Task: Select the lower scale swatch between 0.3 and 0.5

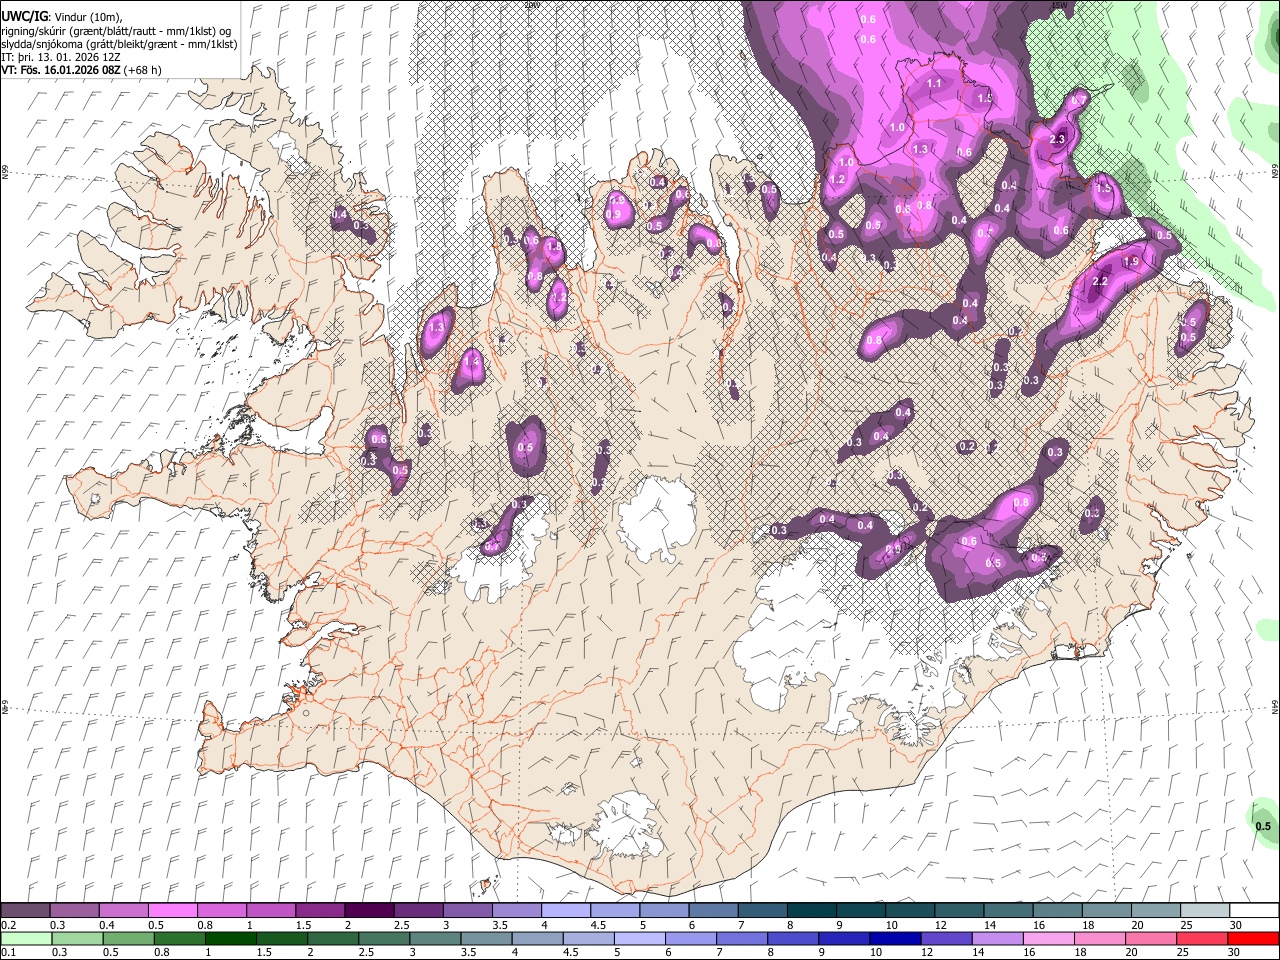Action: tap(76, 939)
